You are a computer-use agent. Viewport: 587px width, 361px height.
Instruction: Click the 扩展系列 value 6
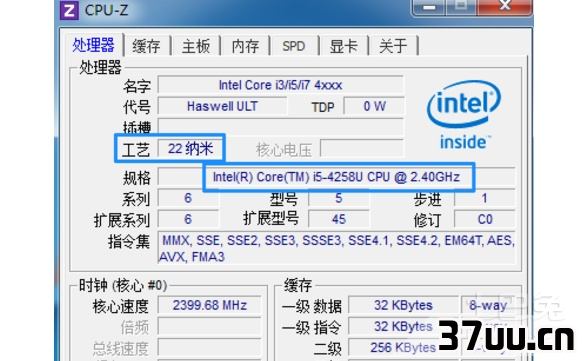(188, 219)
